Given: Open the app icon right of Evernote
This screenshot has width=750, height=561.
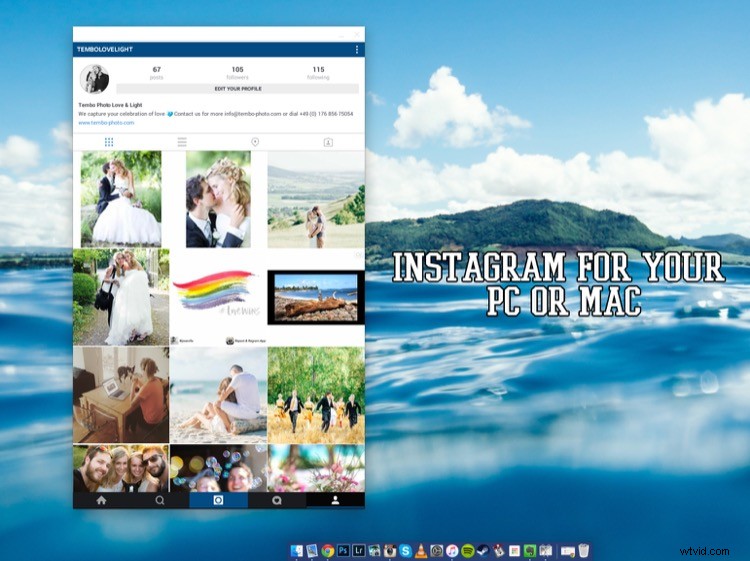Looking at the screenshot, I should [x=545, y=551].
